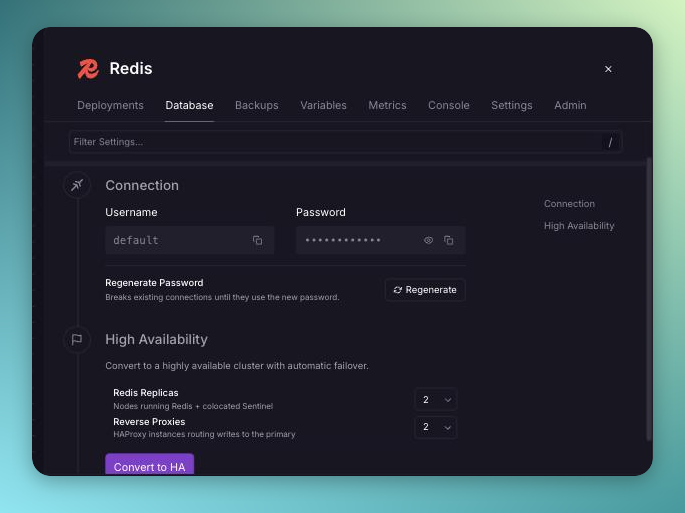This screenshot has height=513, width=685.
Task: Click the High Availability flag icon
Action: point(77,339)
